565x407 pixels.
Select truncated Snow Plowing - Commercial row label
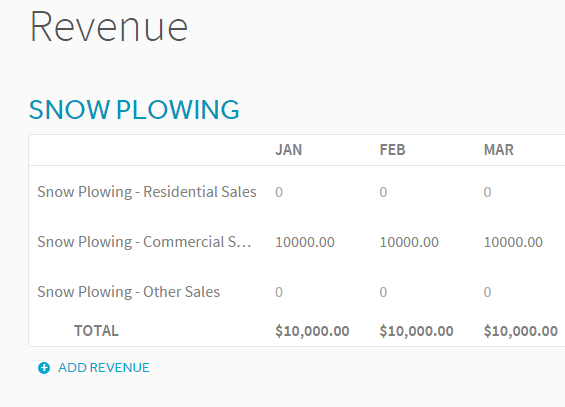[x=144, y=242]
